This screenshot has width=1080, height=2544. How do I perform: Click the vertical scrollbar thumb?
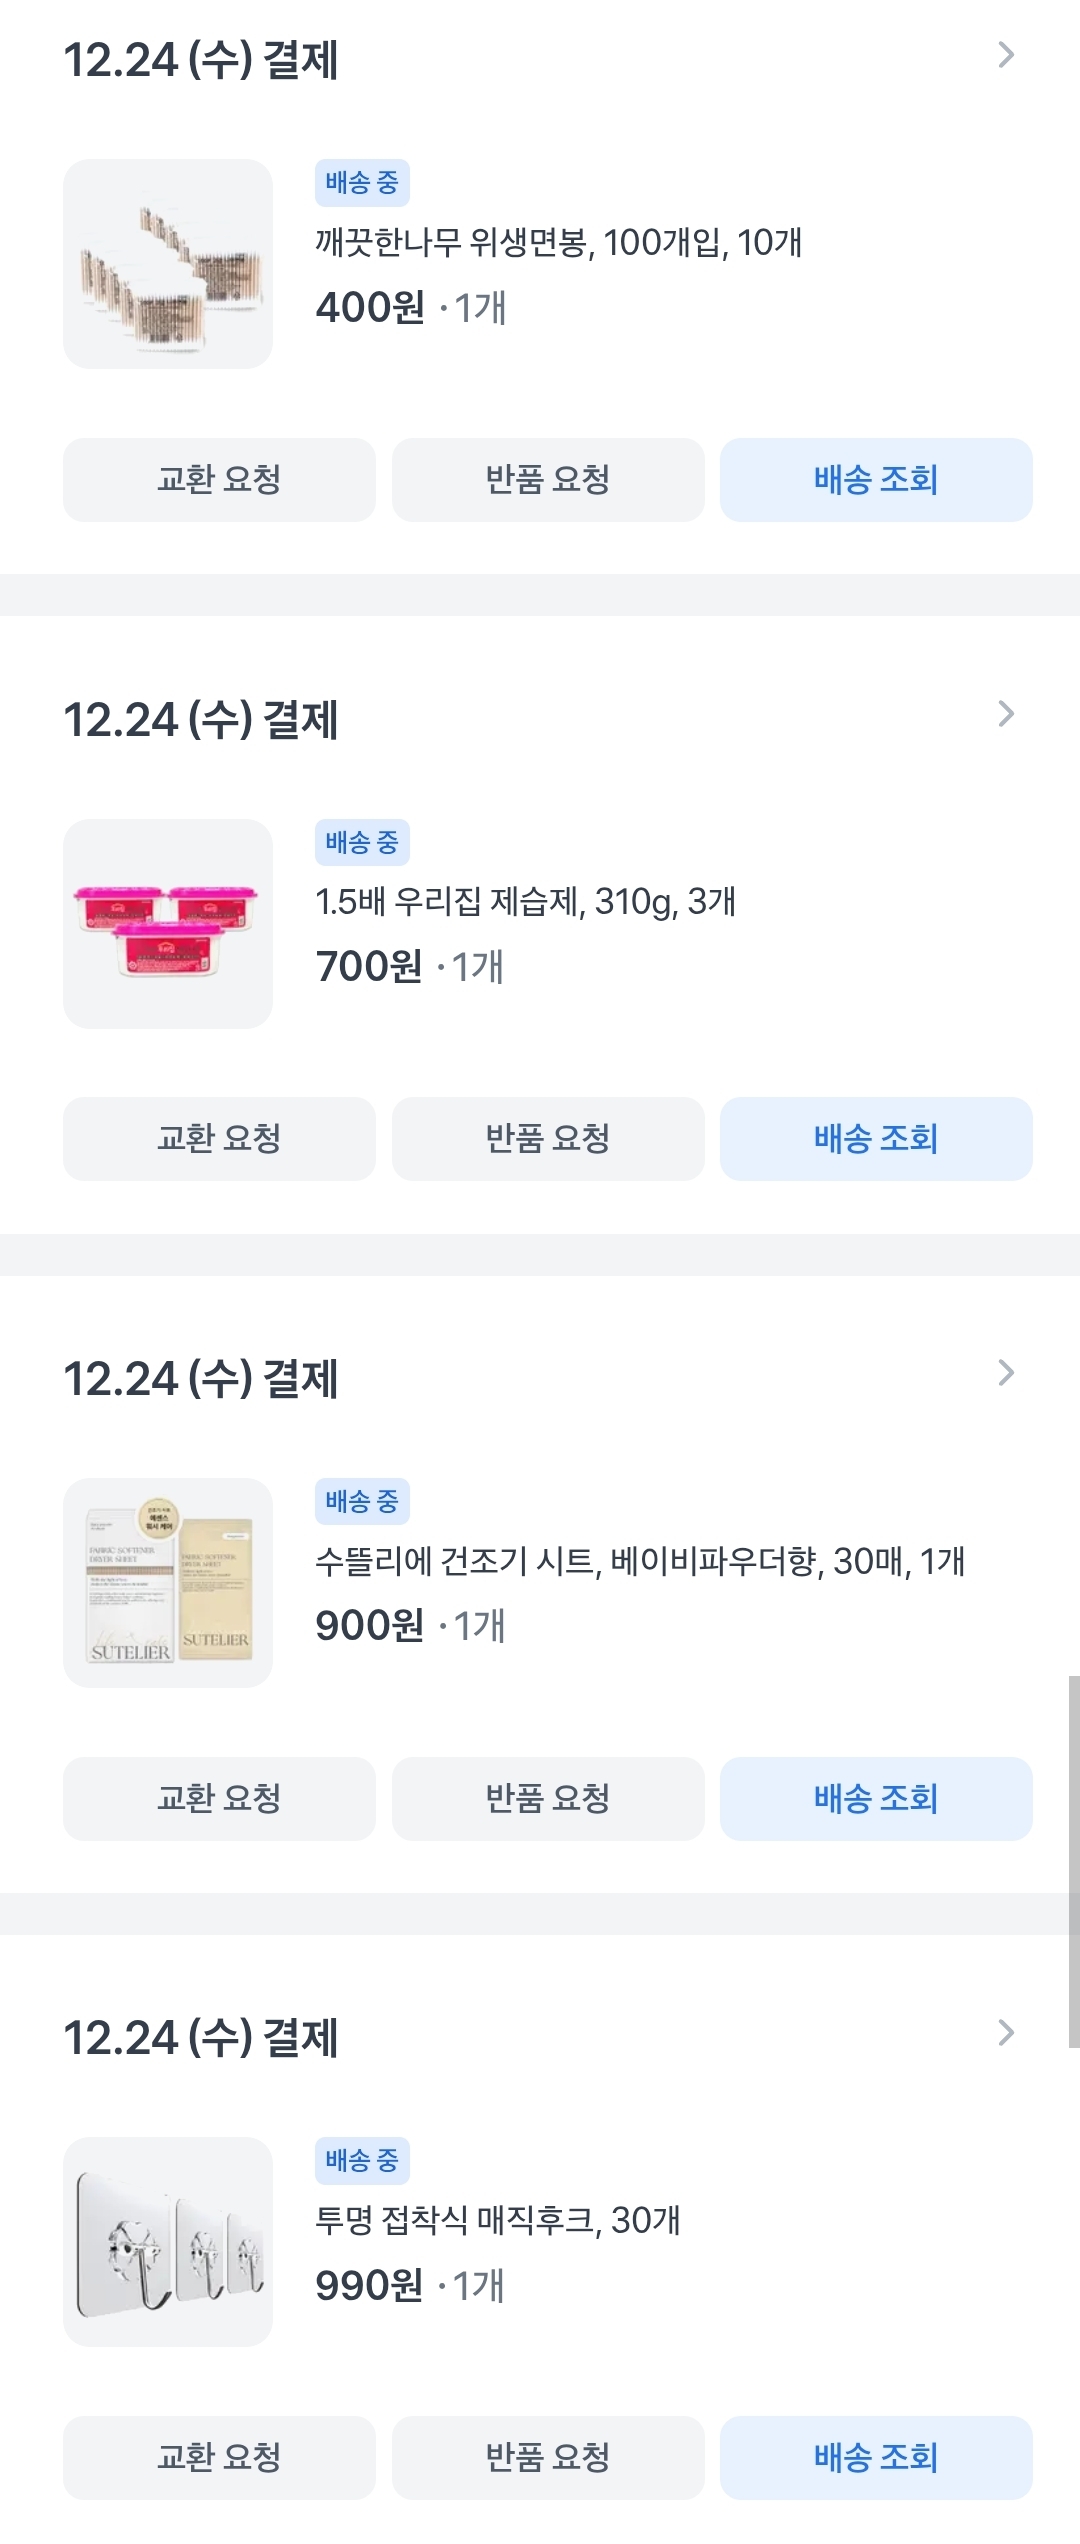1074,1862
